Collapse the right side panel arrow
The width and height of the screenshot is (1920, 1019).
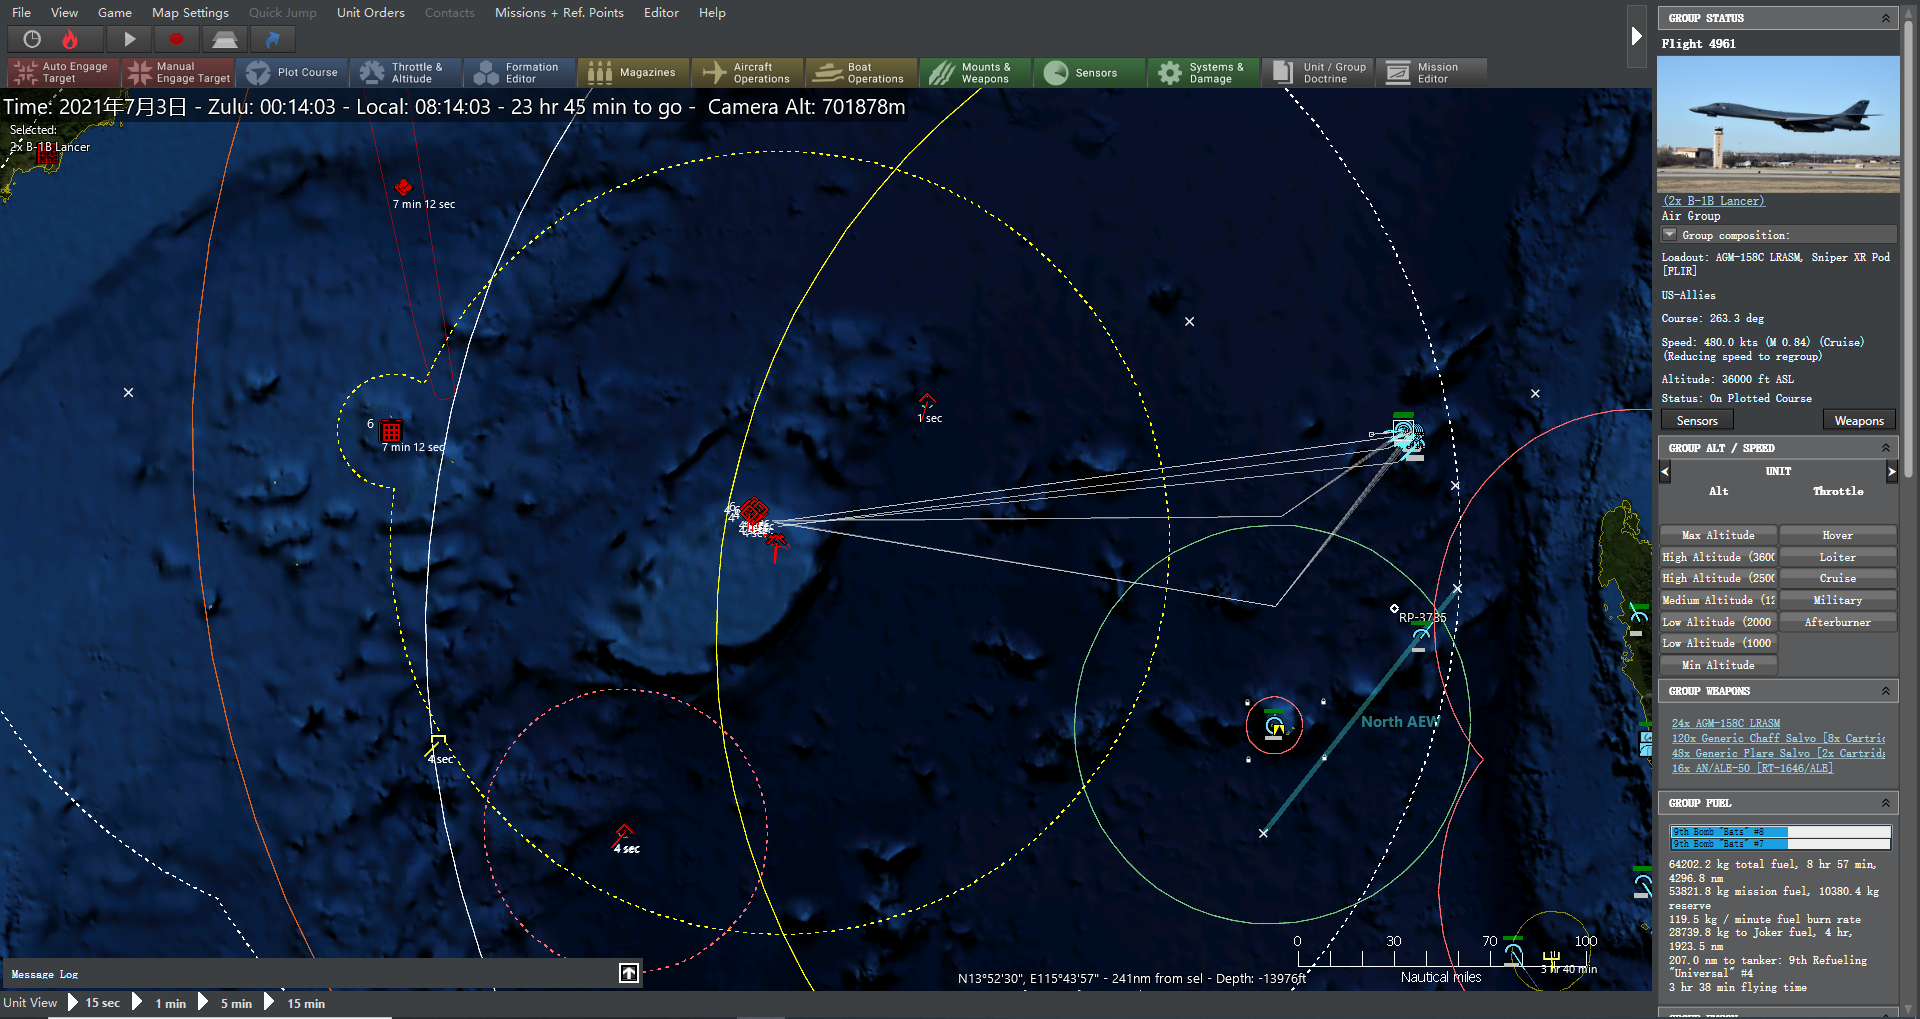(x=1637, y=36)
